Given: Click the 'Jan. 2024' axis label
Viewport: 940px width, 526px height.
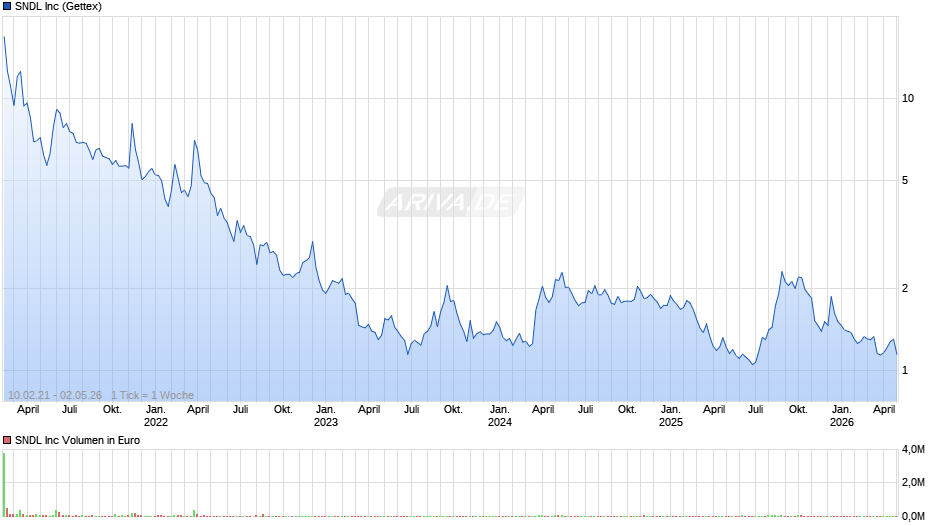Looking at the screenshot, I should point(499,416).
